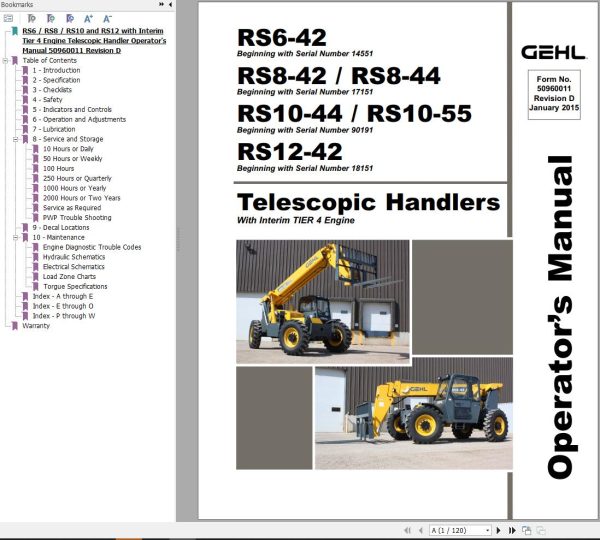Click the blue-purple bookmark tool icon left of A+
Image resolution: width=600 pixels, height=540 pixels.
70,18
